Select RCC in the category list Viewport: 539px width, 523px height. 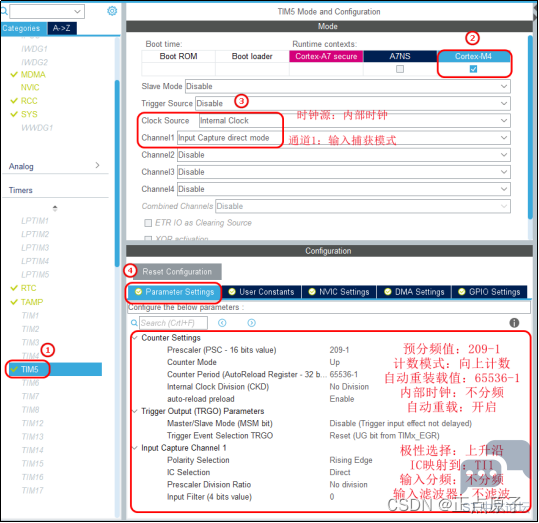click(x=29, y=101)
